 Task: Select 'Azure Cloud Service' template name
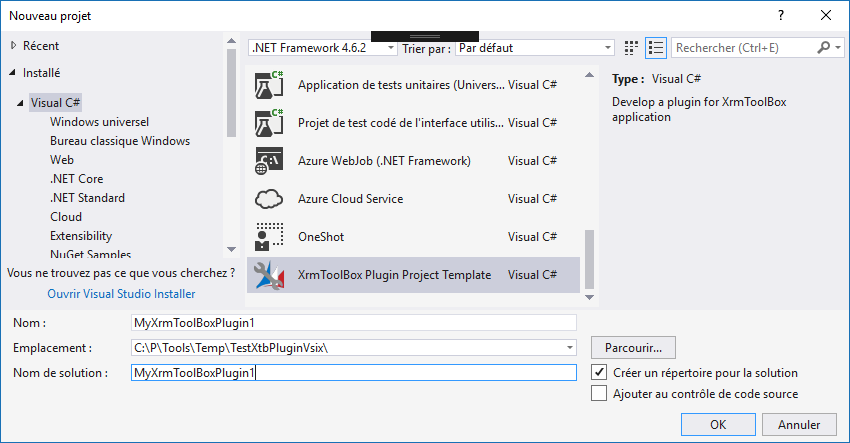point(350,199)
